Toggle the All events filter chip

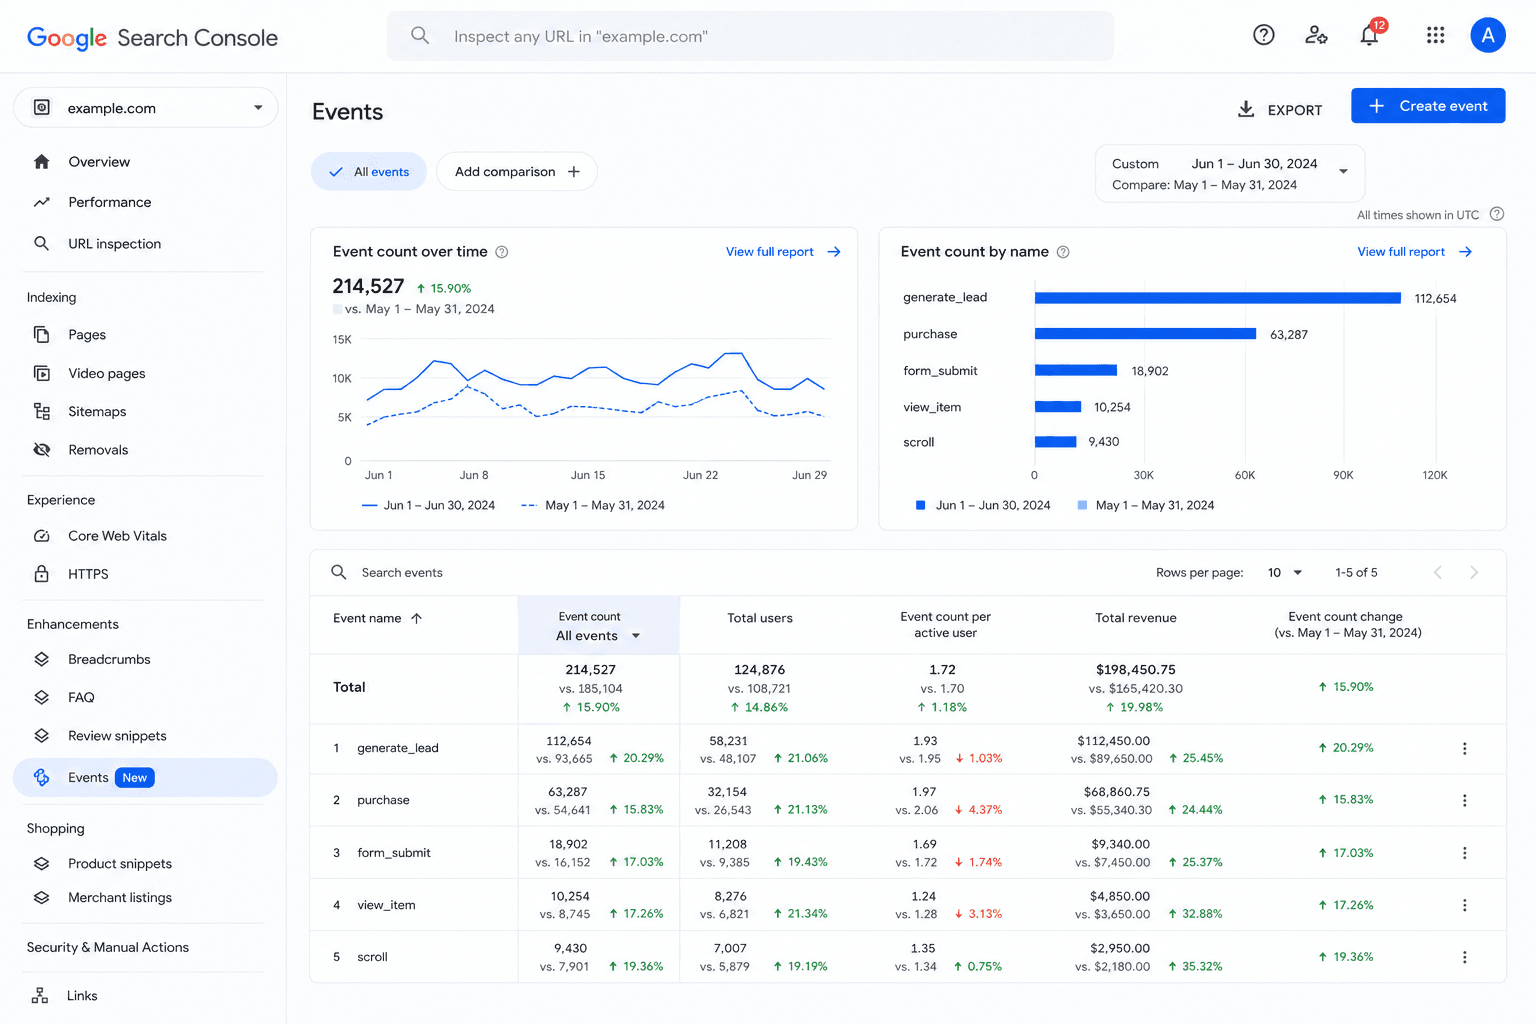pos(369,172)
